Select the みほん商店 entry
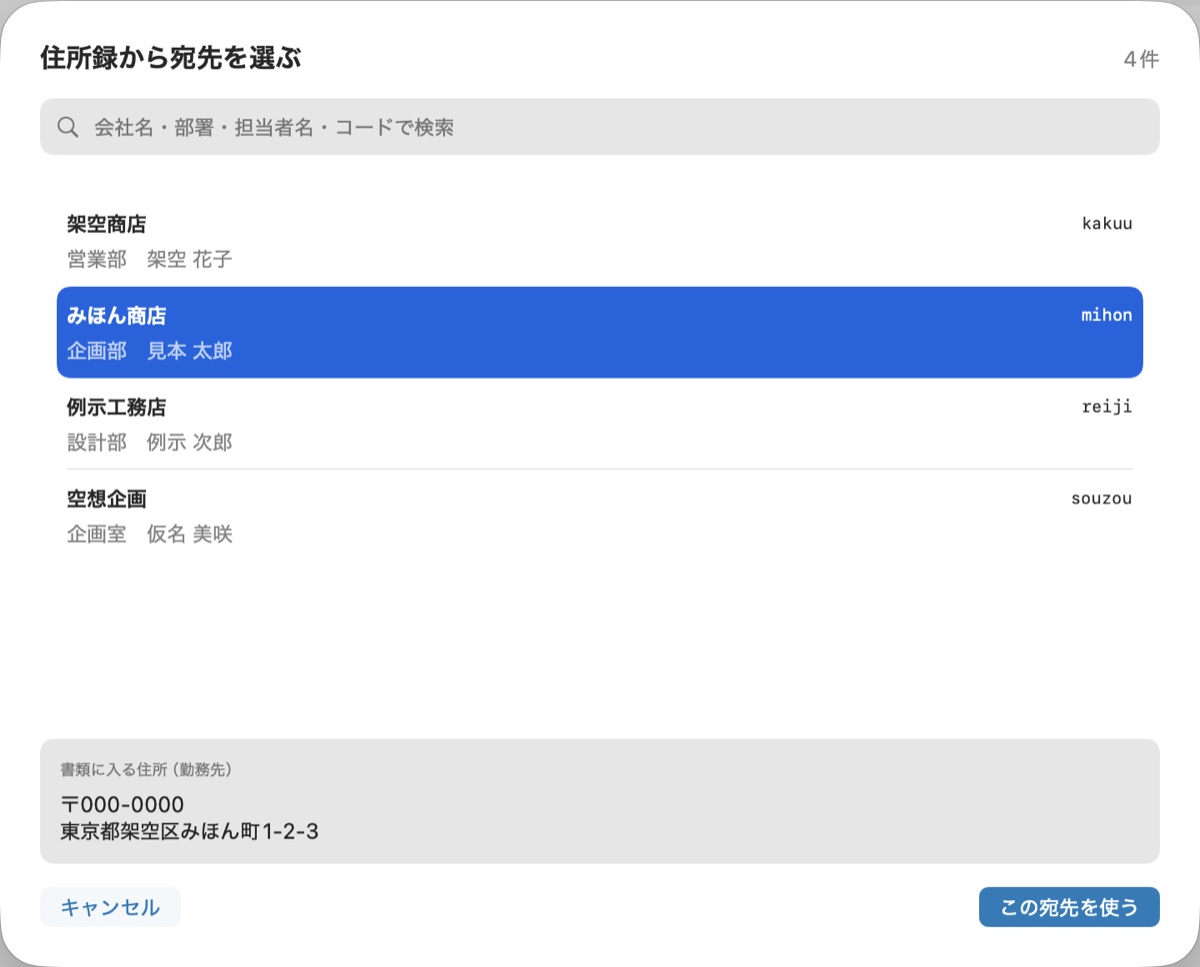The width and height of the screenshot is (1200, 967). point(600,332)
